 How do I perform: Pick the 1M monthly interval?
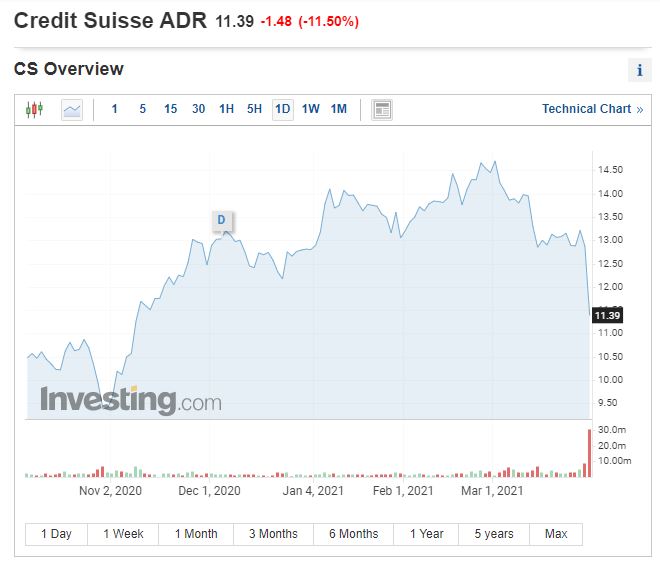click(x=339, y=110)
